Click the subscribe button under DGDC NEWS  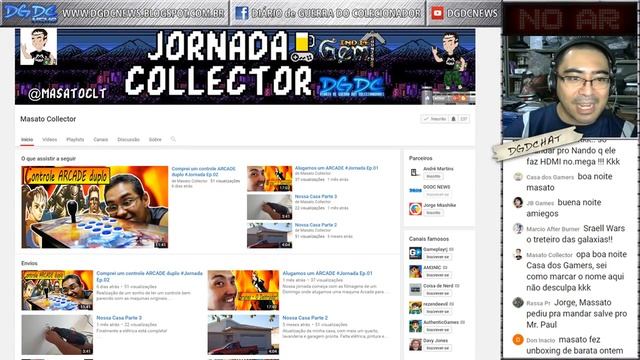point(437,195)
